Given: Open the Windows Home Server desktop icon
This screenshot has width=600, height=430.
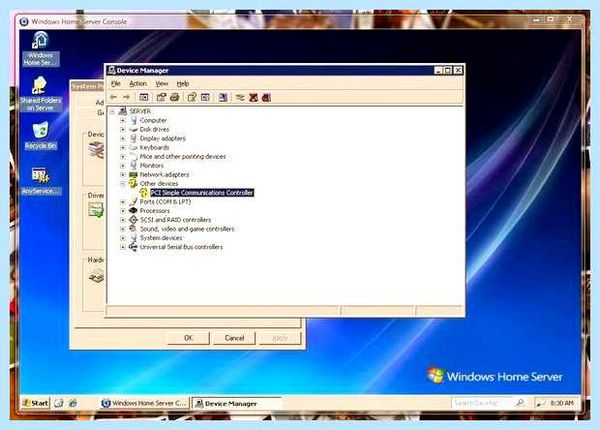Looking at the screenshot, I should (x=41, y=49).
